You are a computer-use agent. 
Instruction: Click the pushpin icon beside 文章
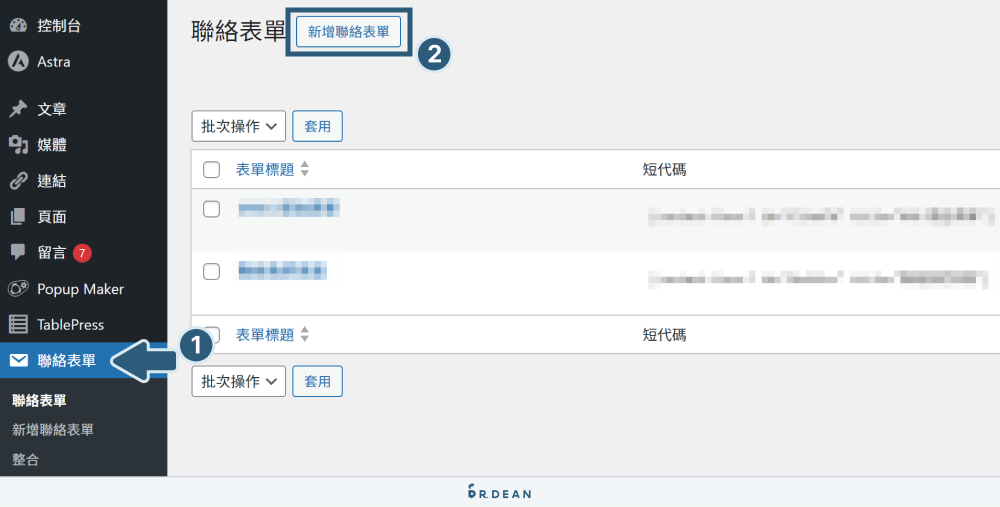18,109
